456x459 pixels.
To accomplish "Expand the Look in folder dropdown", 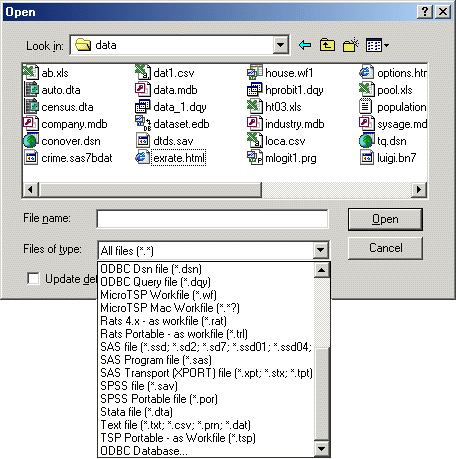I will point(281,45).
